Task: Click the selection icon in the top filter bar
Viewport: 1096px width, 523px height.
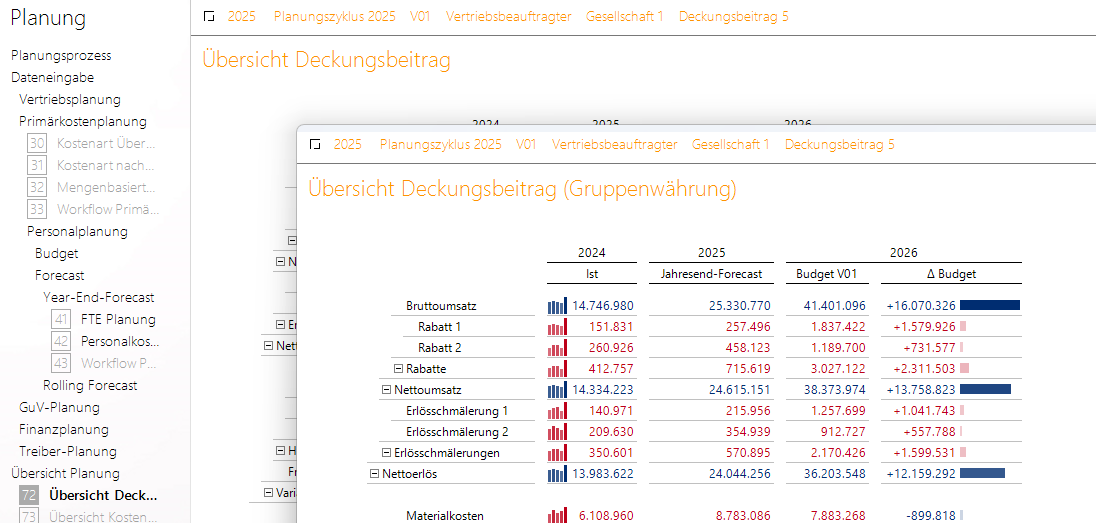Action: pos(208,16)
